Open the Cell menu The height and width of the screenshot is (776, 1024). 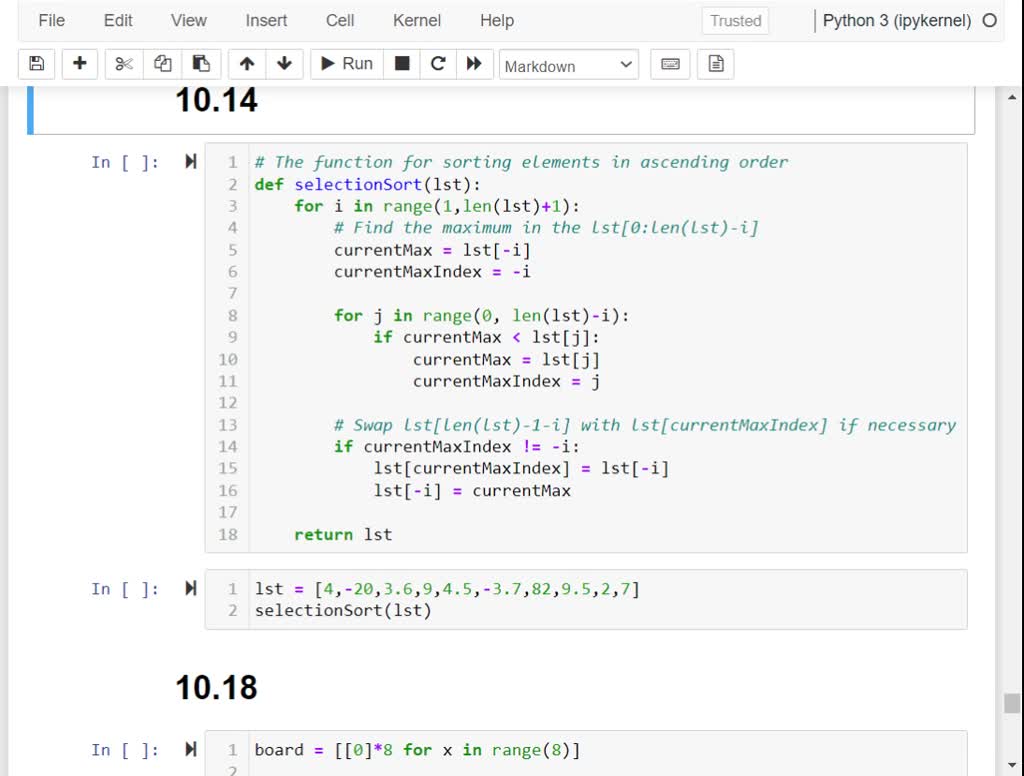tap(340, 20)
